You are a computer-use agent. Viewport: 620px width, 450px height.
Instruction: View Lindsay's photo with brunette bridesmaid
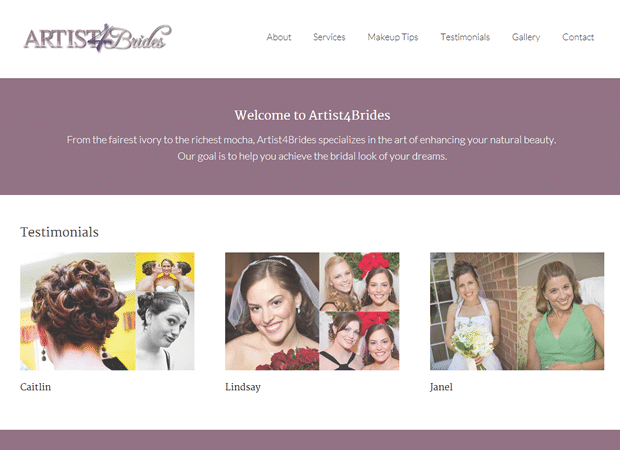(x=359, y=340)
